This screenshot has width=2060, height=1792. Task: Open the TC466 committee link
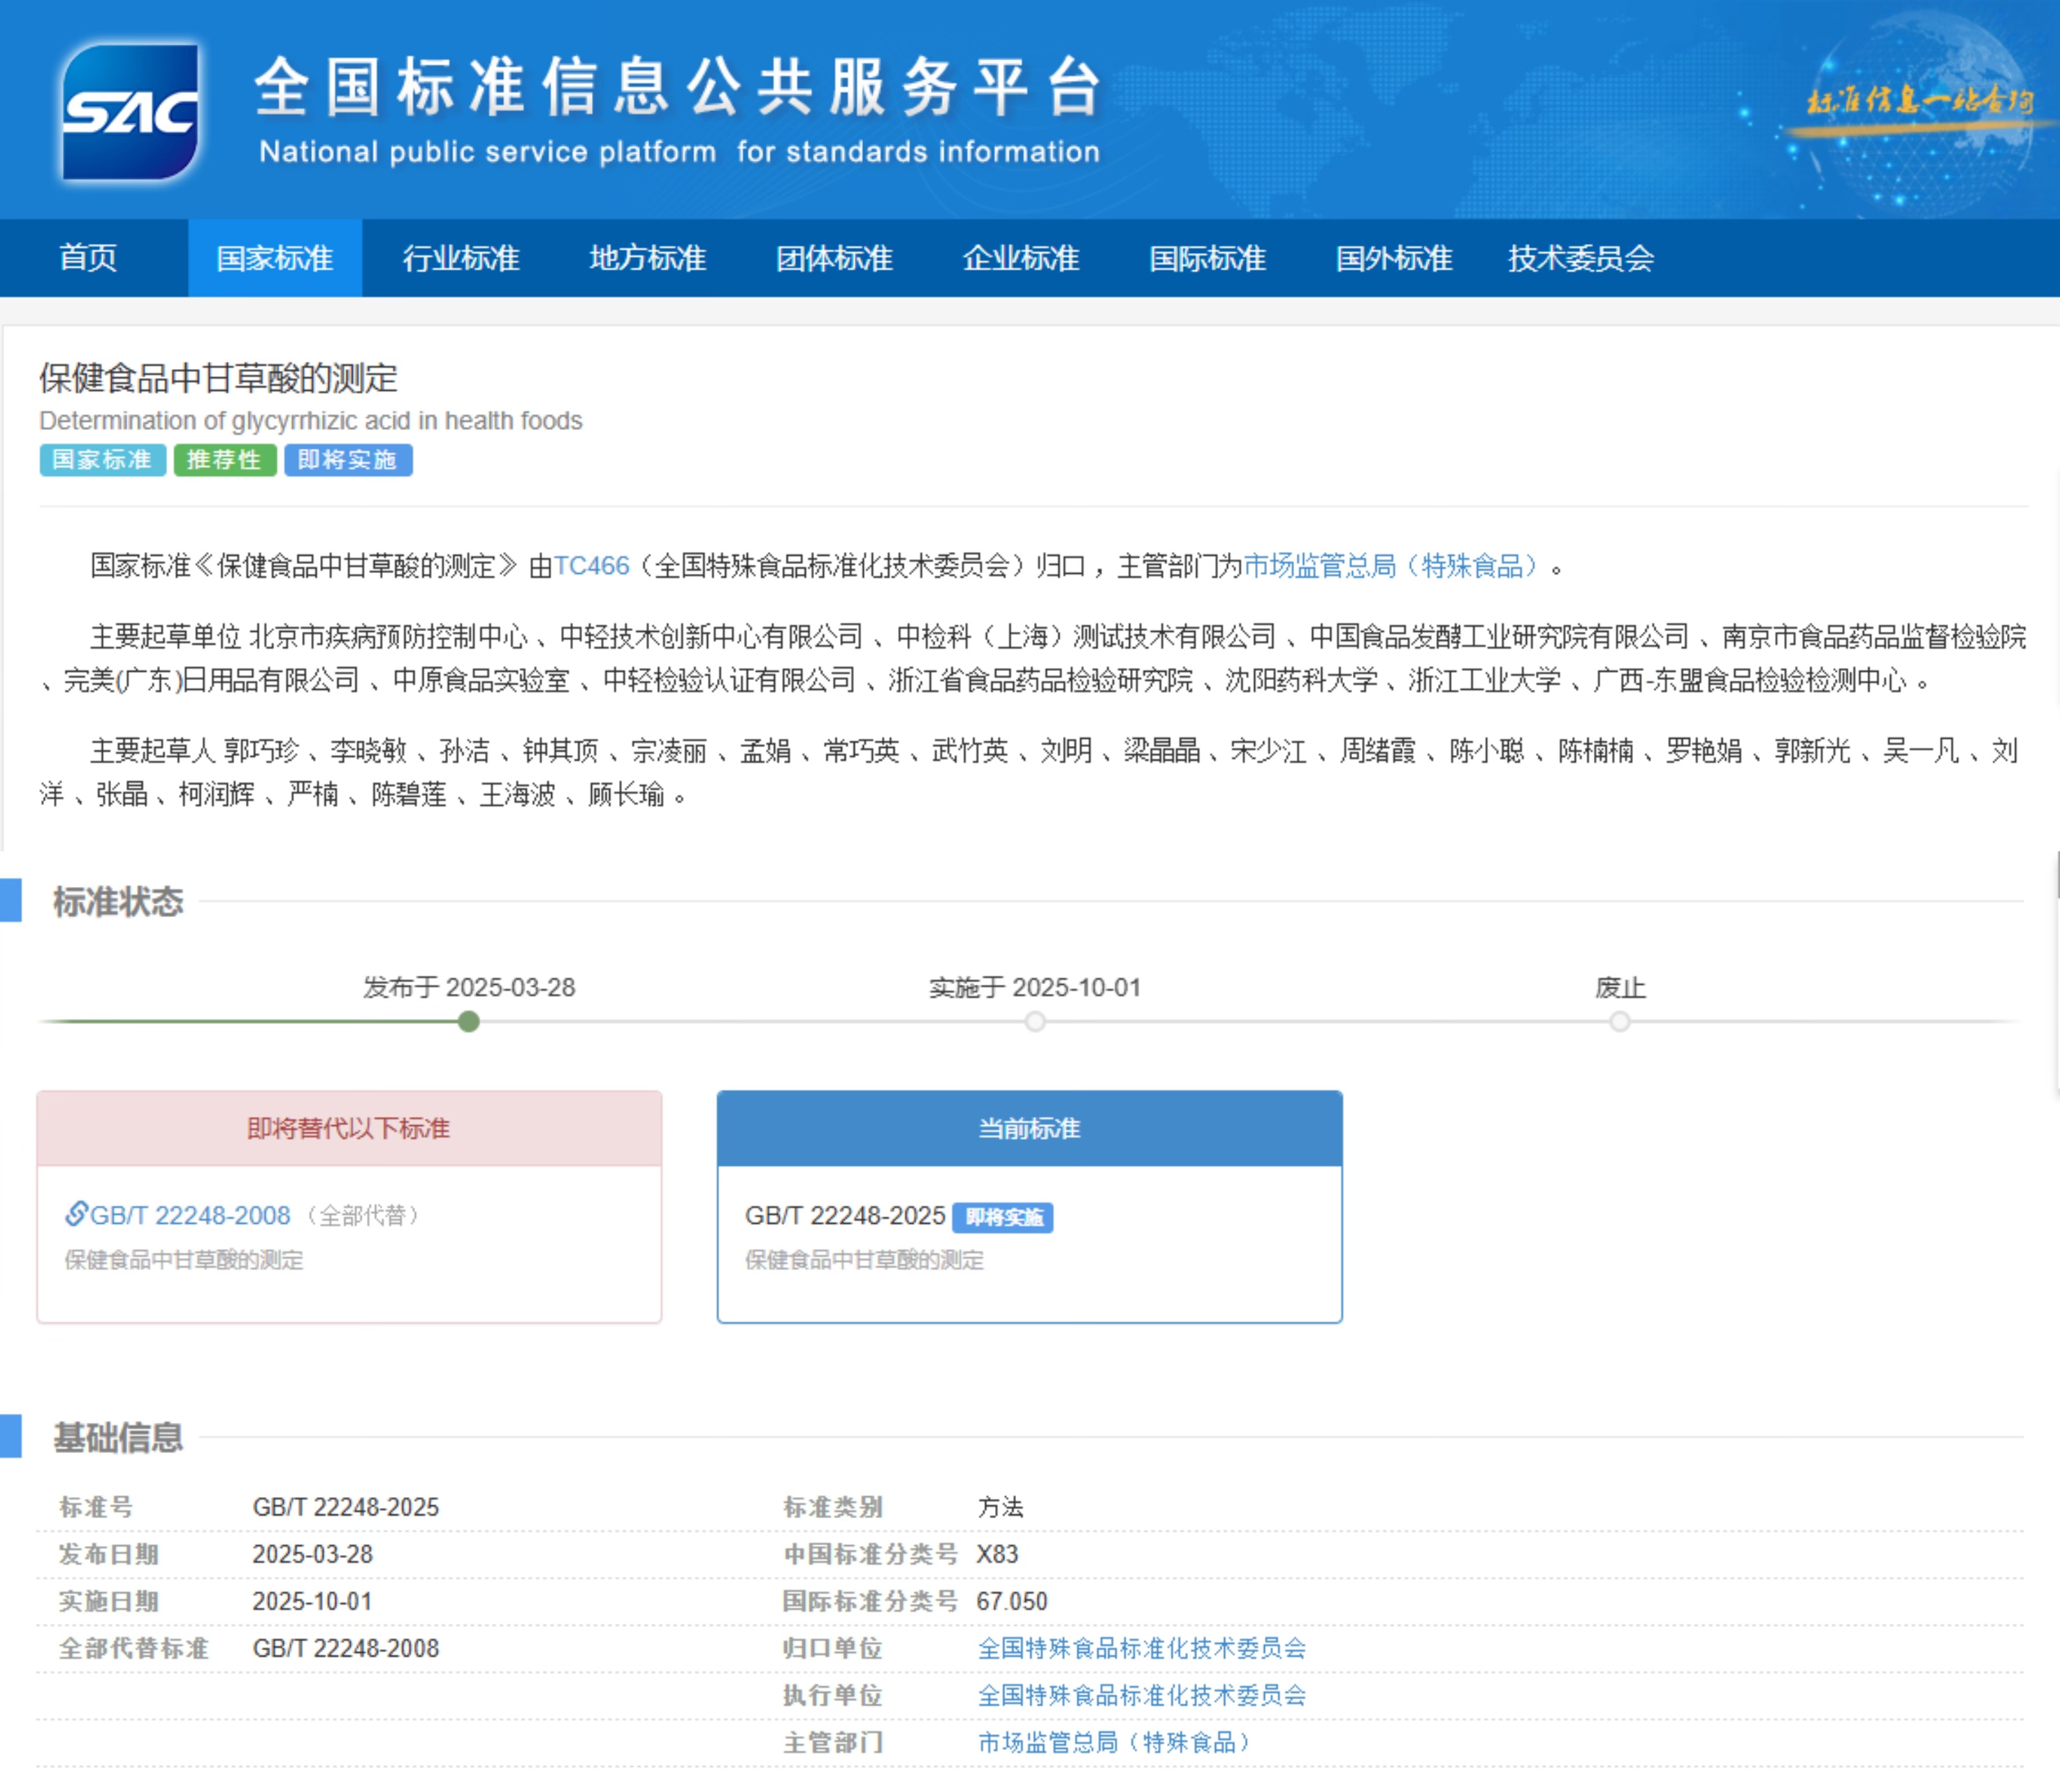(x=591, y=566)
